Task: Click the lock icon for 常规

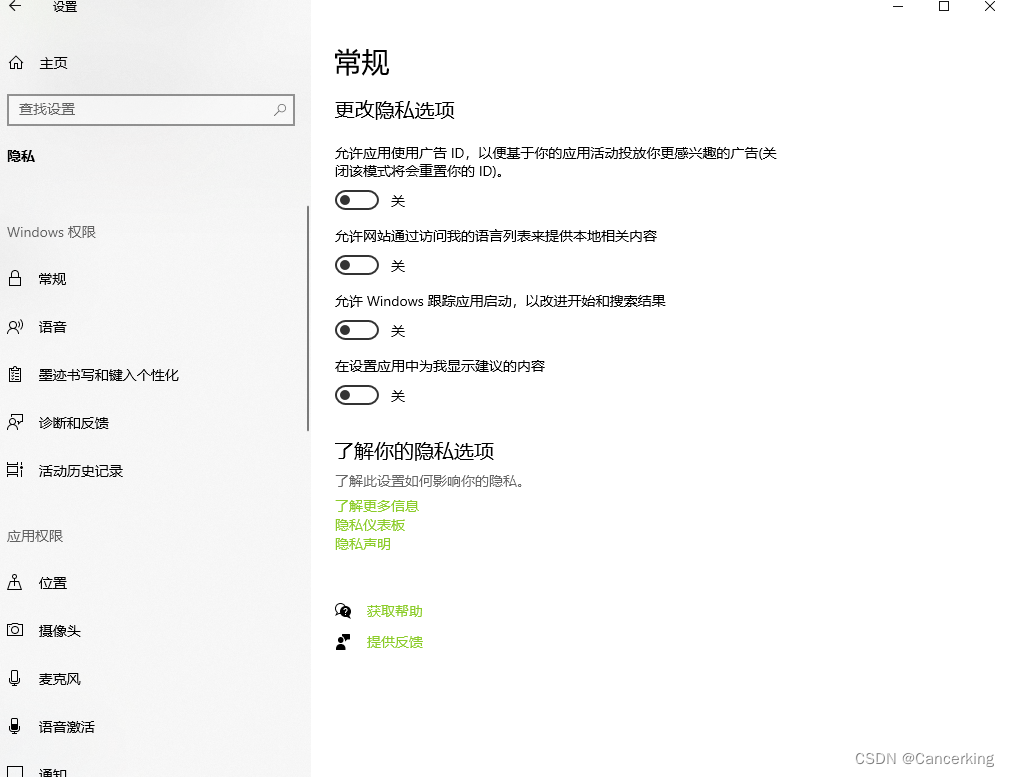Action: pyautogui.click(x=15, y=279)
